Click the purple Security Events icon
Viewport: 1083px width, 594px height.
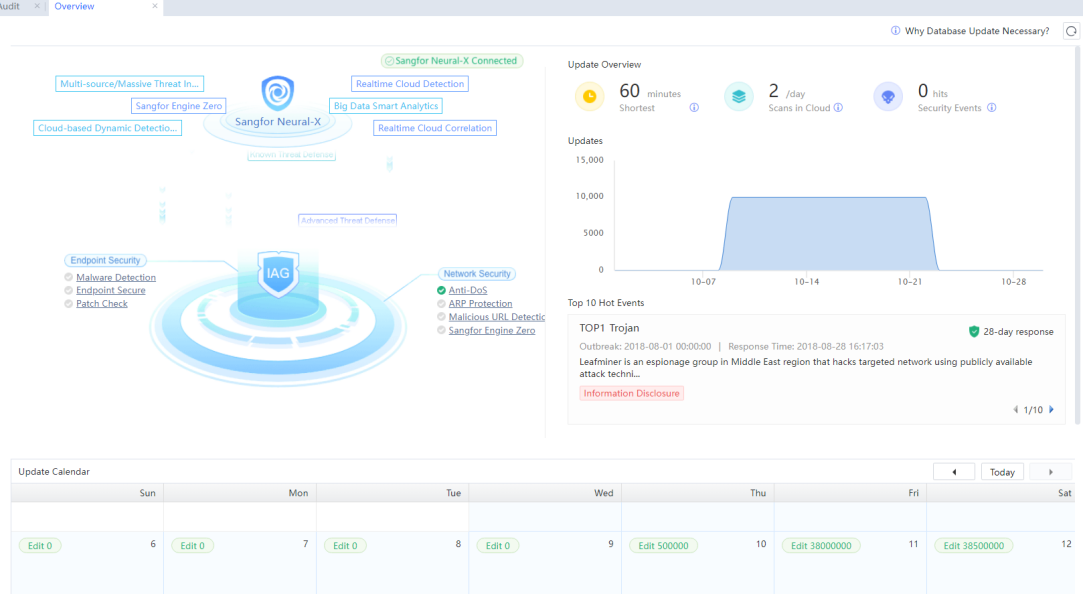point(888,97)
